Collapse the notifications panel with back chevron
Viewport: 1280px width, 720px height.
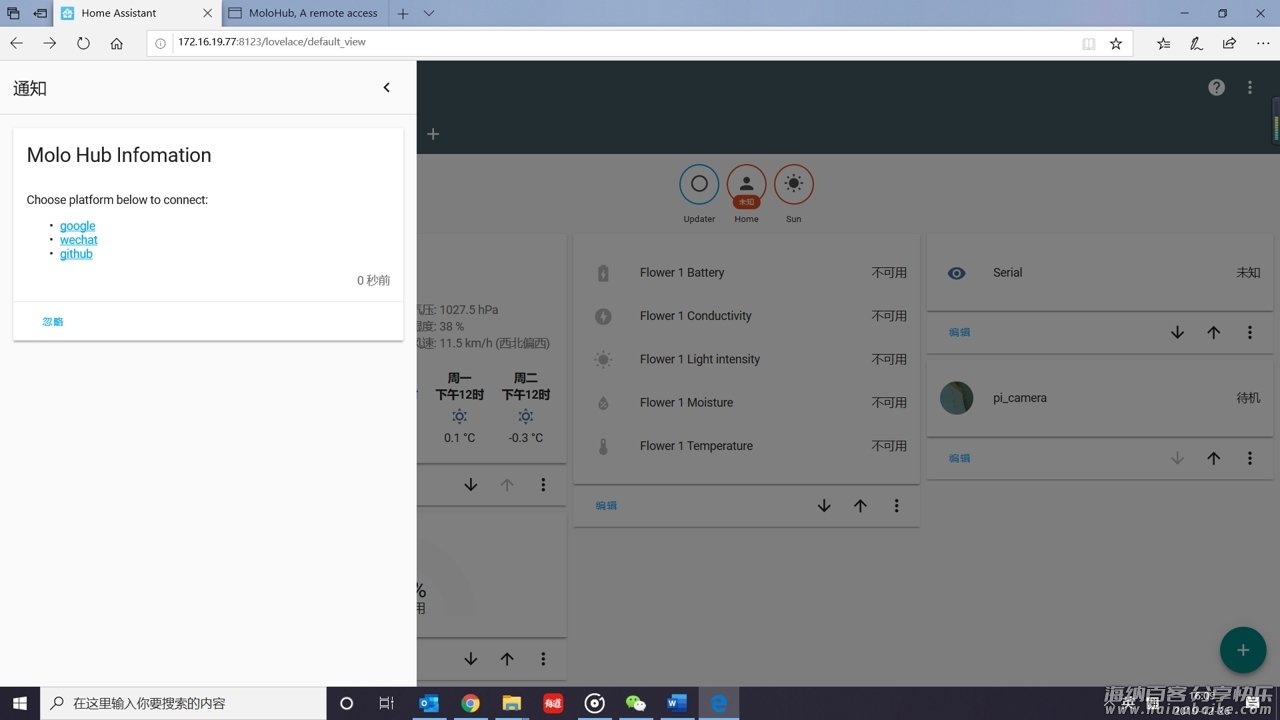(x=387, y=88)
